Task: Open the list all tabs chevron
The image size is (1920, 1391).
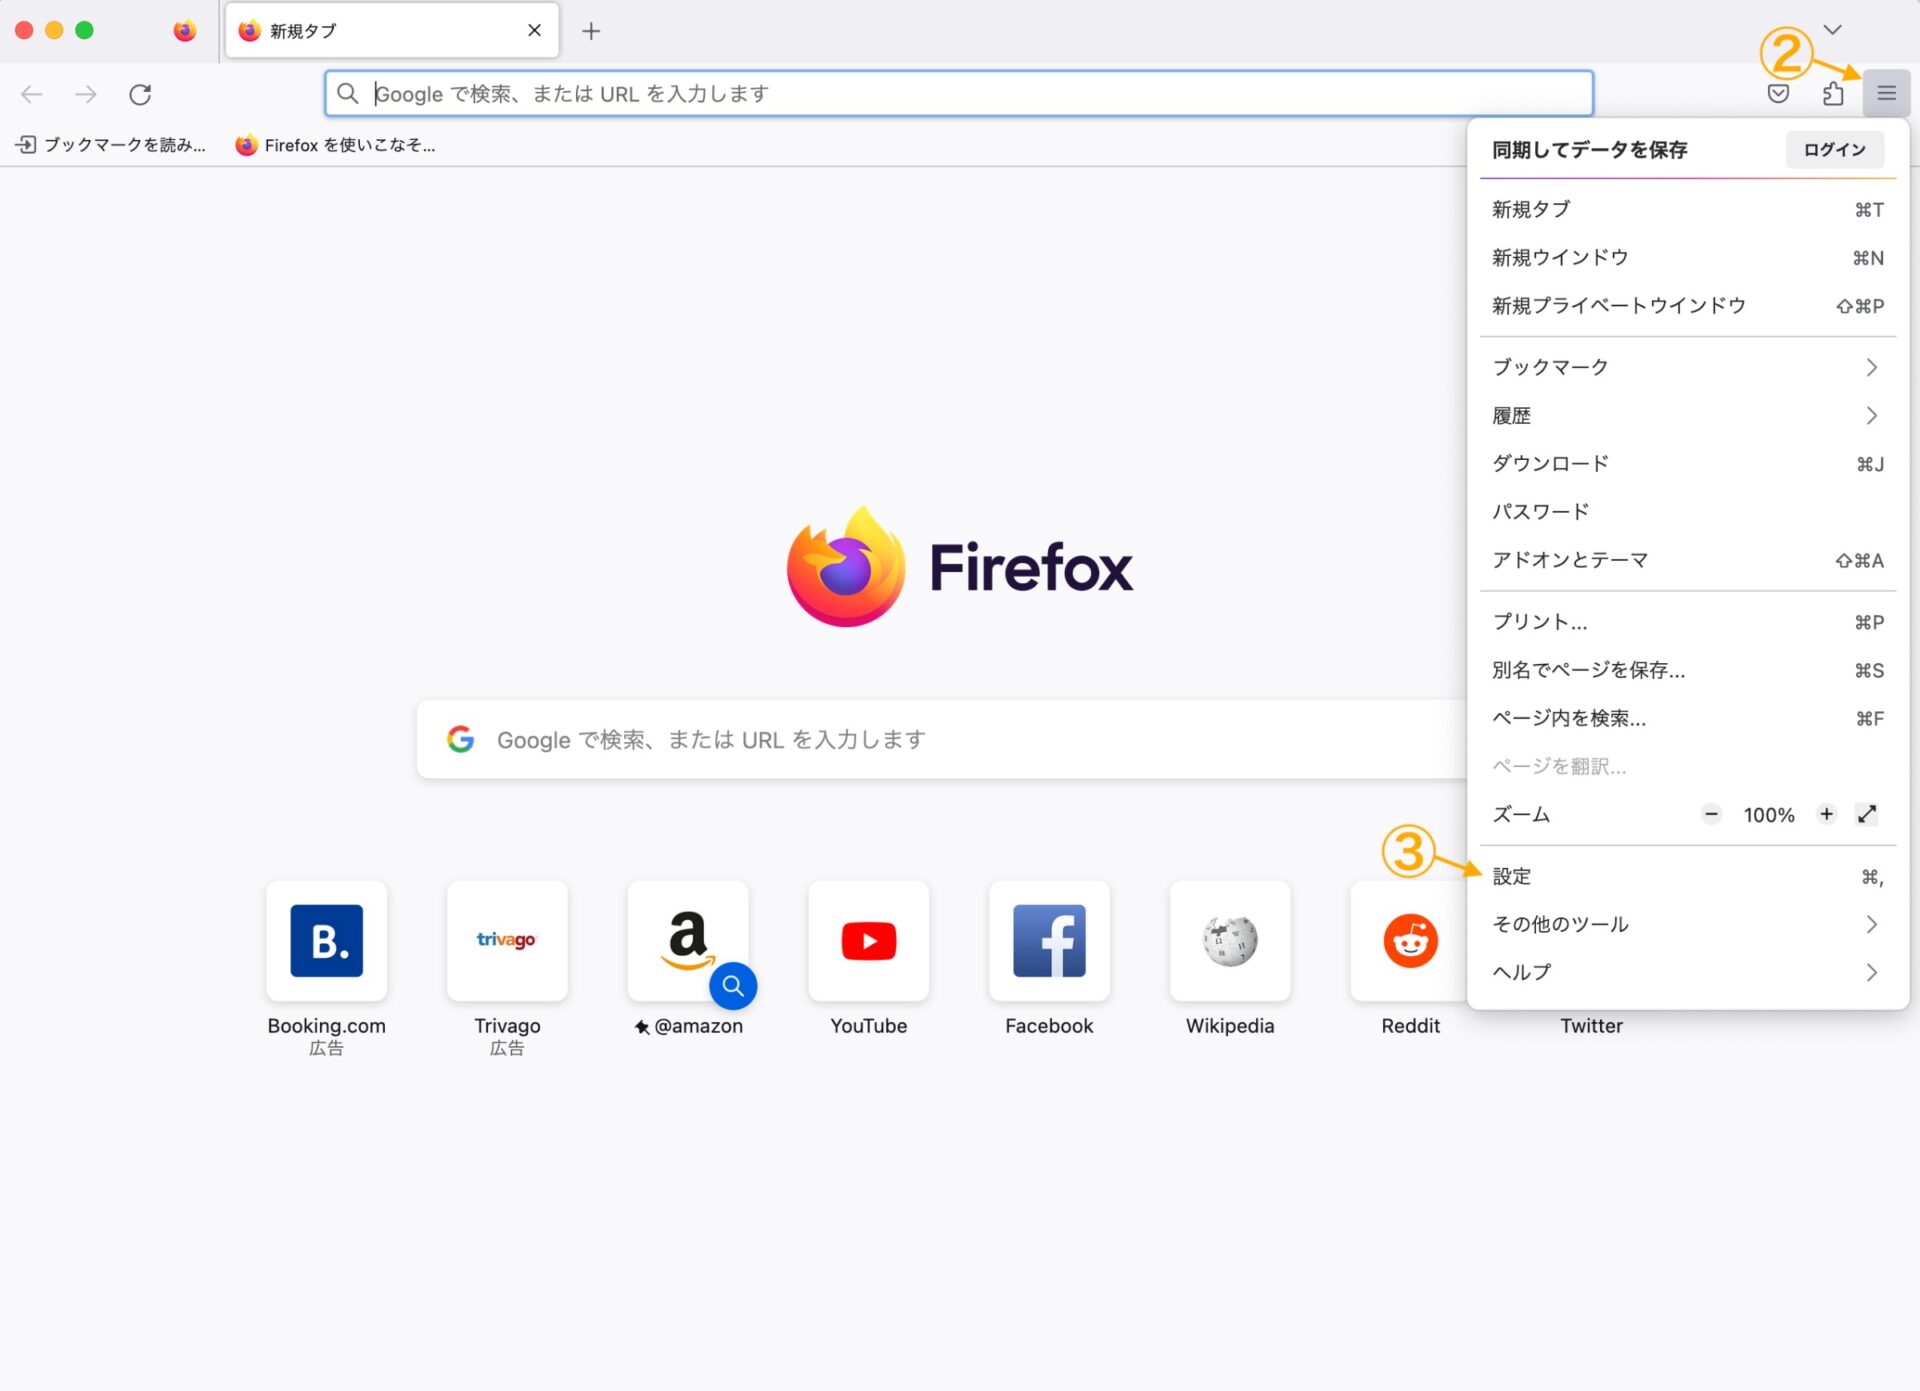Action: [1832, 30]
